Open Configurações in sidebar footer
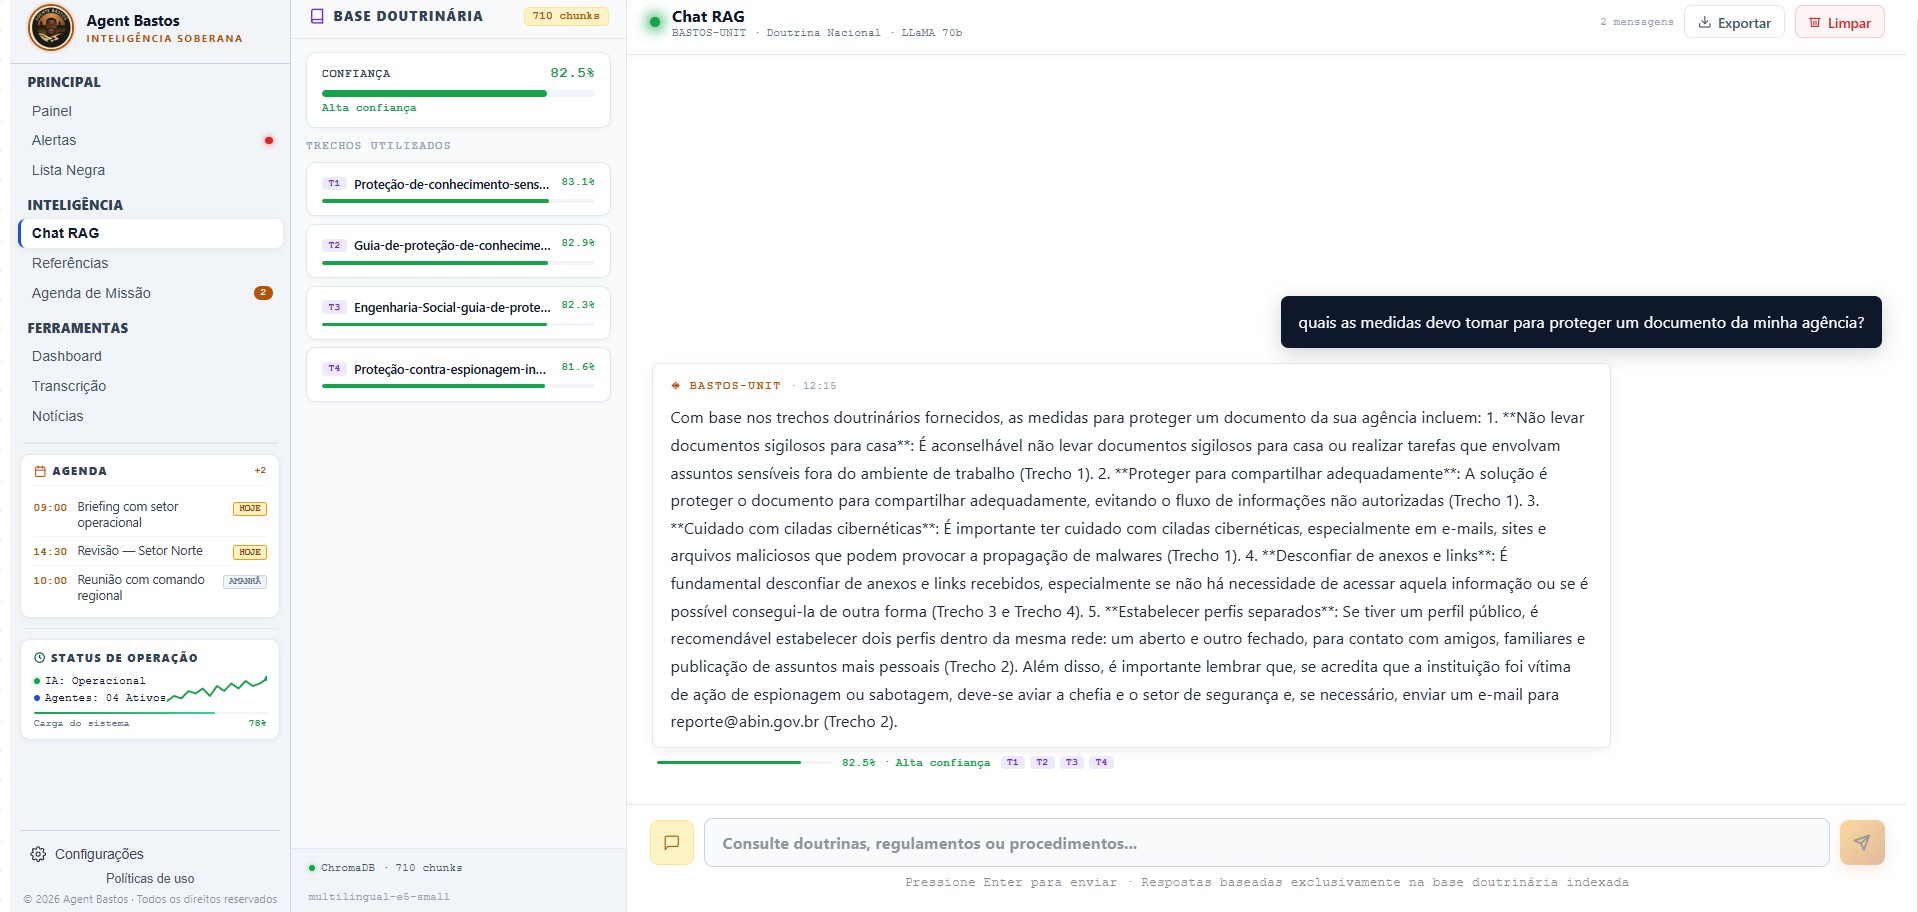Screen dimensions: 1918x912 coord(99,854)
